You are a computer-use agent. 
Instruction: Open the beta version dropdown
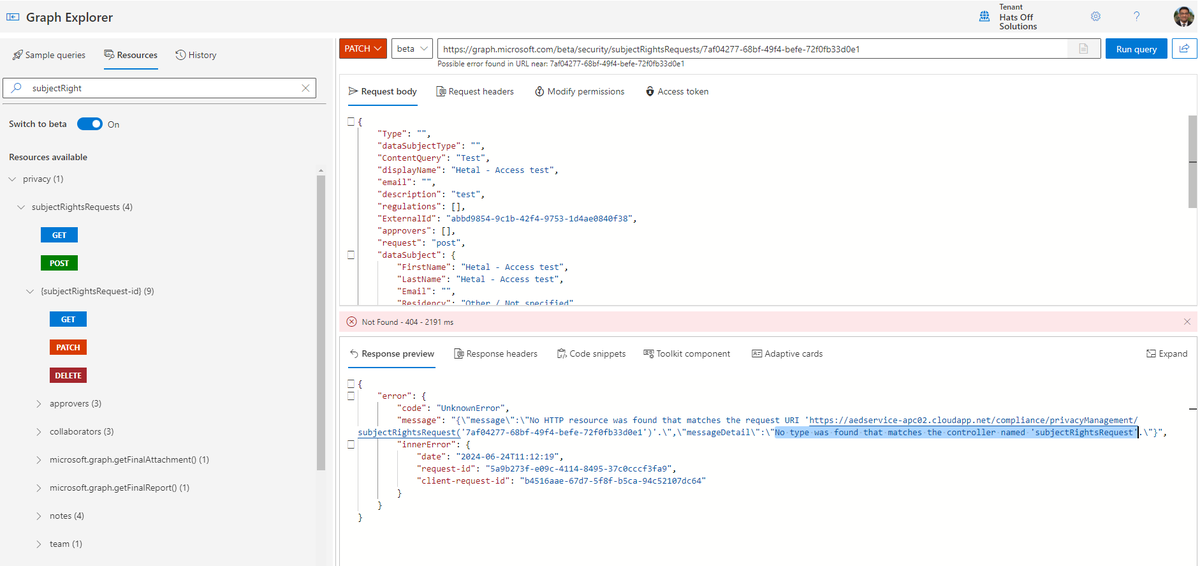pos(413,49)
